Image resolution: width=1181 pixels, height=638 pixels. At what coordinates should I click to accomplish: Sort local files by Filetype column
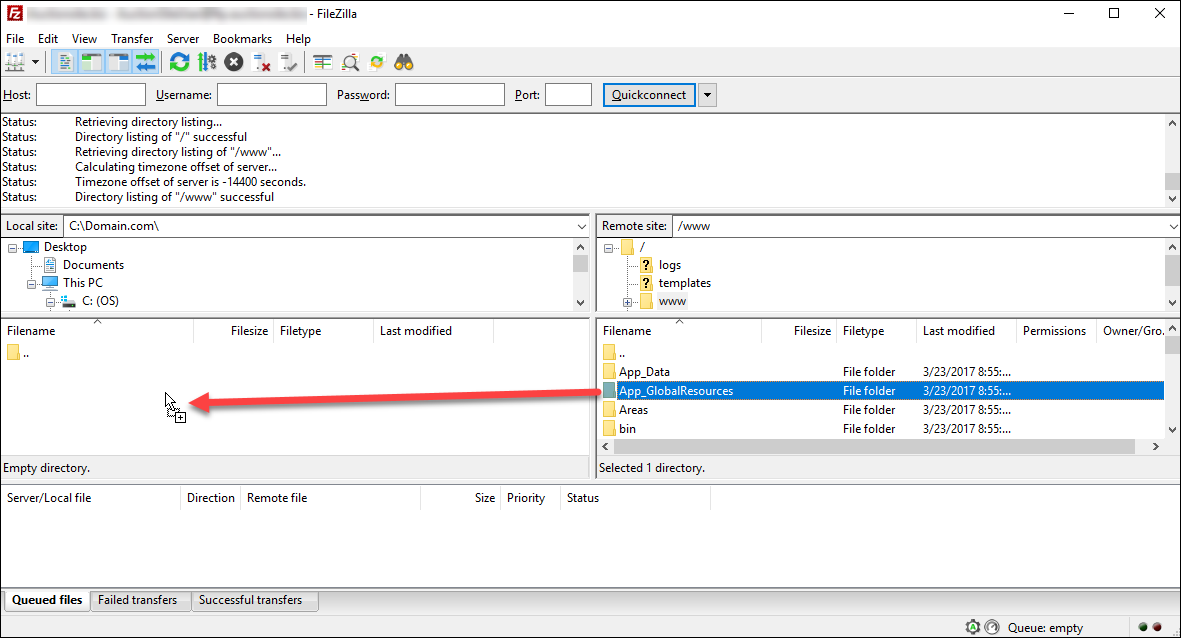[x=322, y=331]
